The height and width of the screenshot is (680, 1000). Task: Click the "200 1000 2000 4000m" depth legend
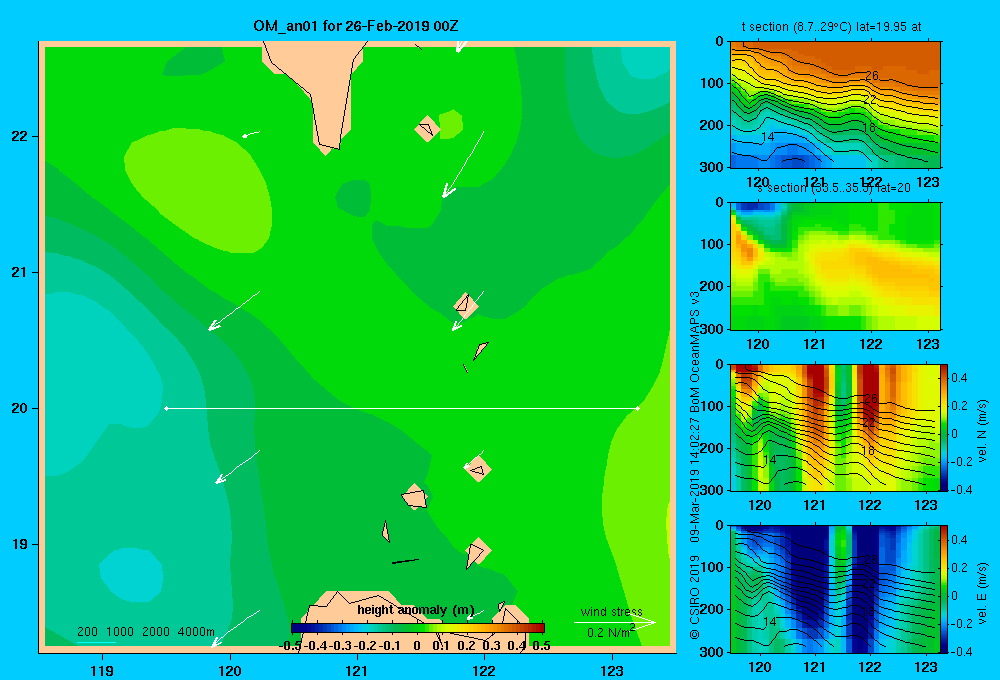(x=145, y=632)
